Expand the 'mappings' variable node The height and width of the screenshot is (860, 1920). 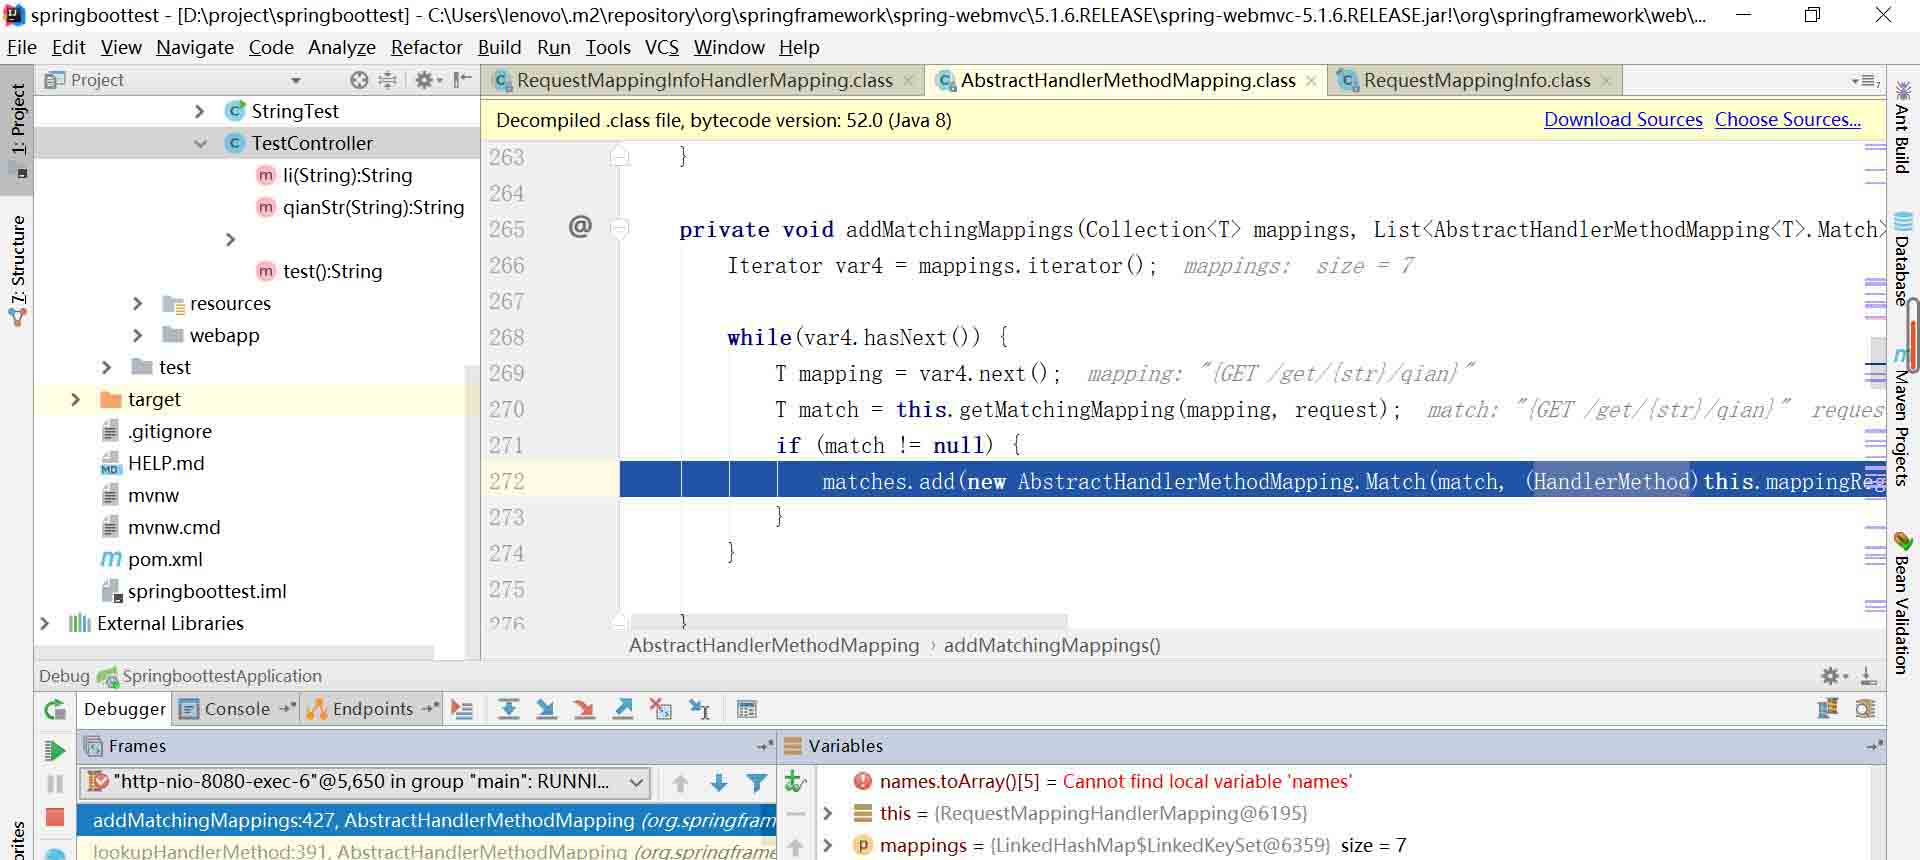point(828,845)
